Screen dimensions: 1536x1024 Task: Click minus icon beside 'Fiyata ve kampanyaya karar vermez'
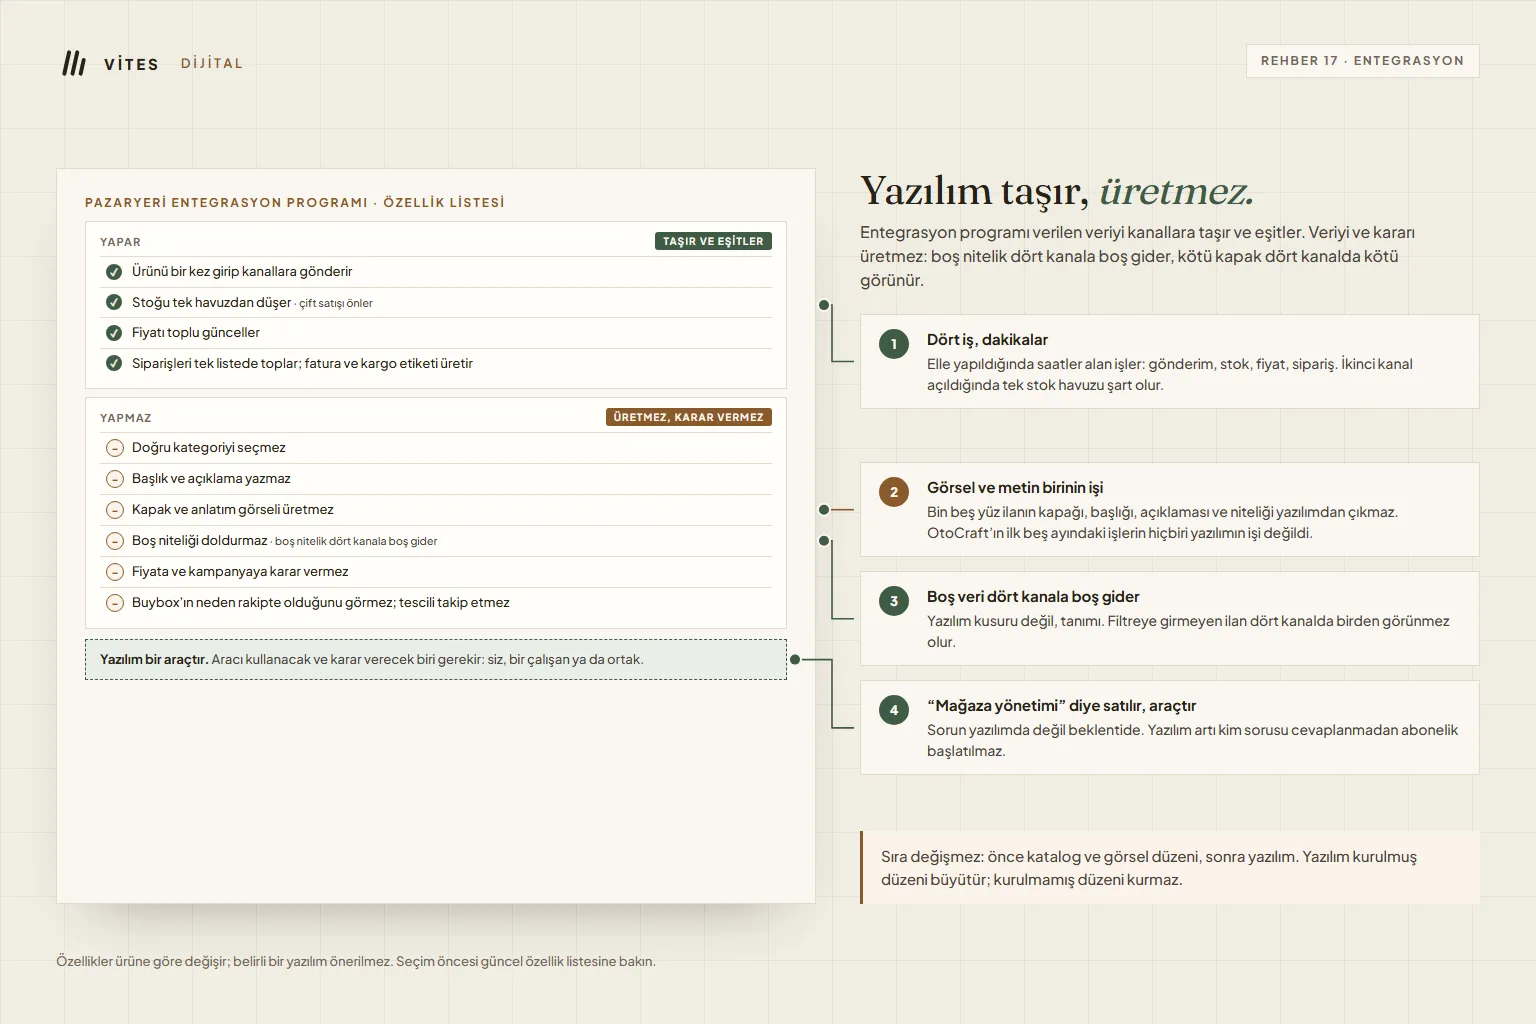point(114,572)
